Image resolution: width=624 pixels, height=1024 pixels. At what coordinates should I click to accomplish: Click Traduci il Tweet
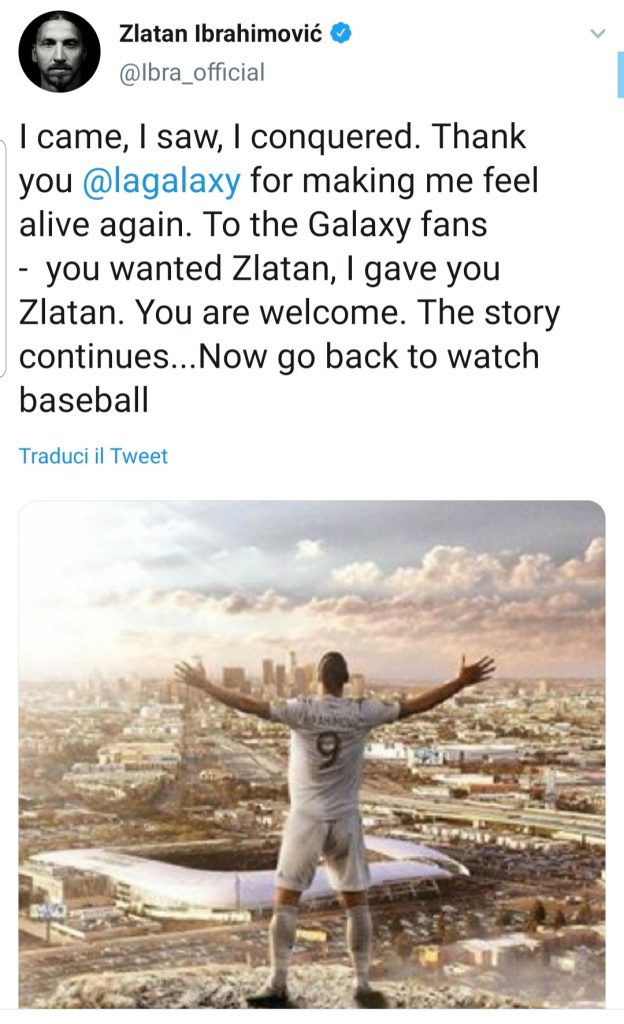coord(93,456)
